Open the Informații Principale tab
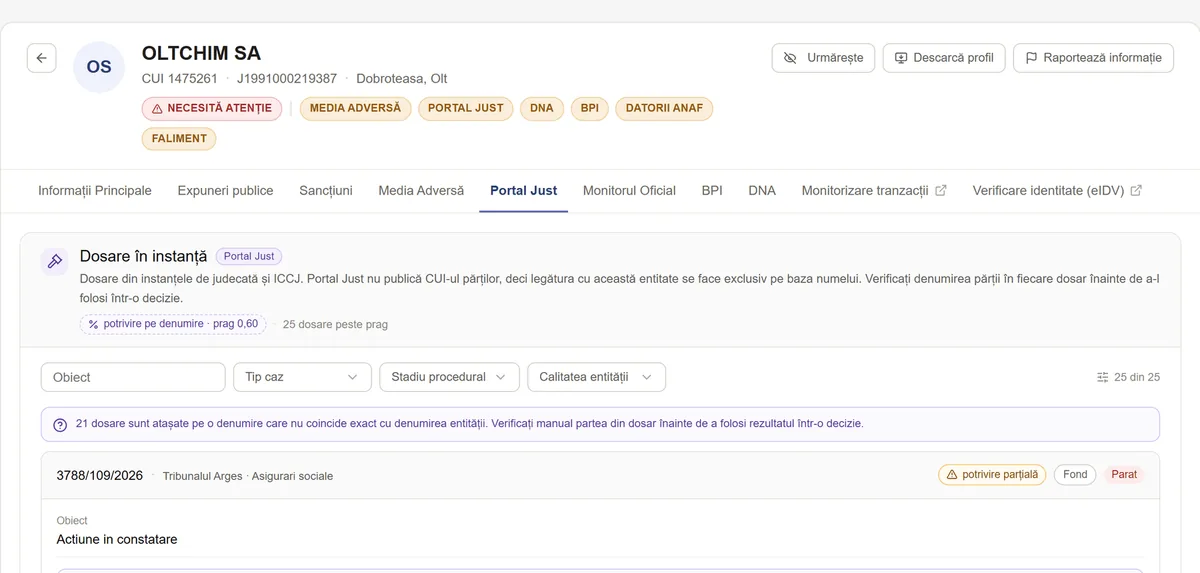Screen dimensions: 1200x573 point(95,190)
